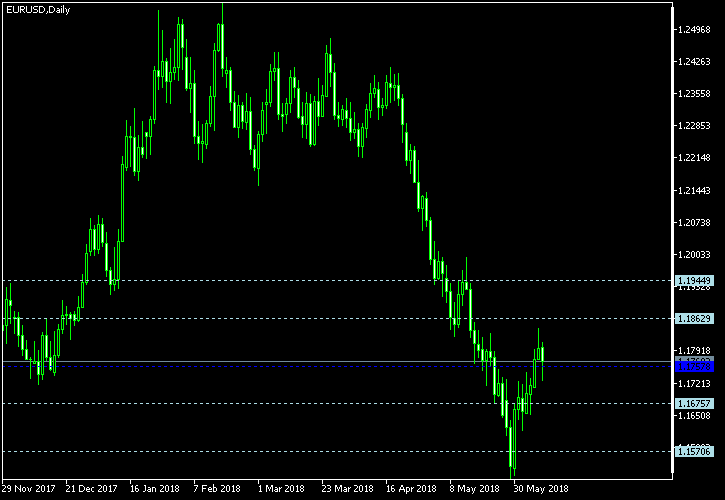Click the EURUSD,Daily chart title
This screenshot has width=725, height=500.
[38, 10]
